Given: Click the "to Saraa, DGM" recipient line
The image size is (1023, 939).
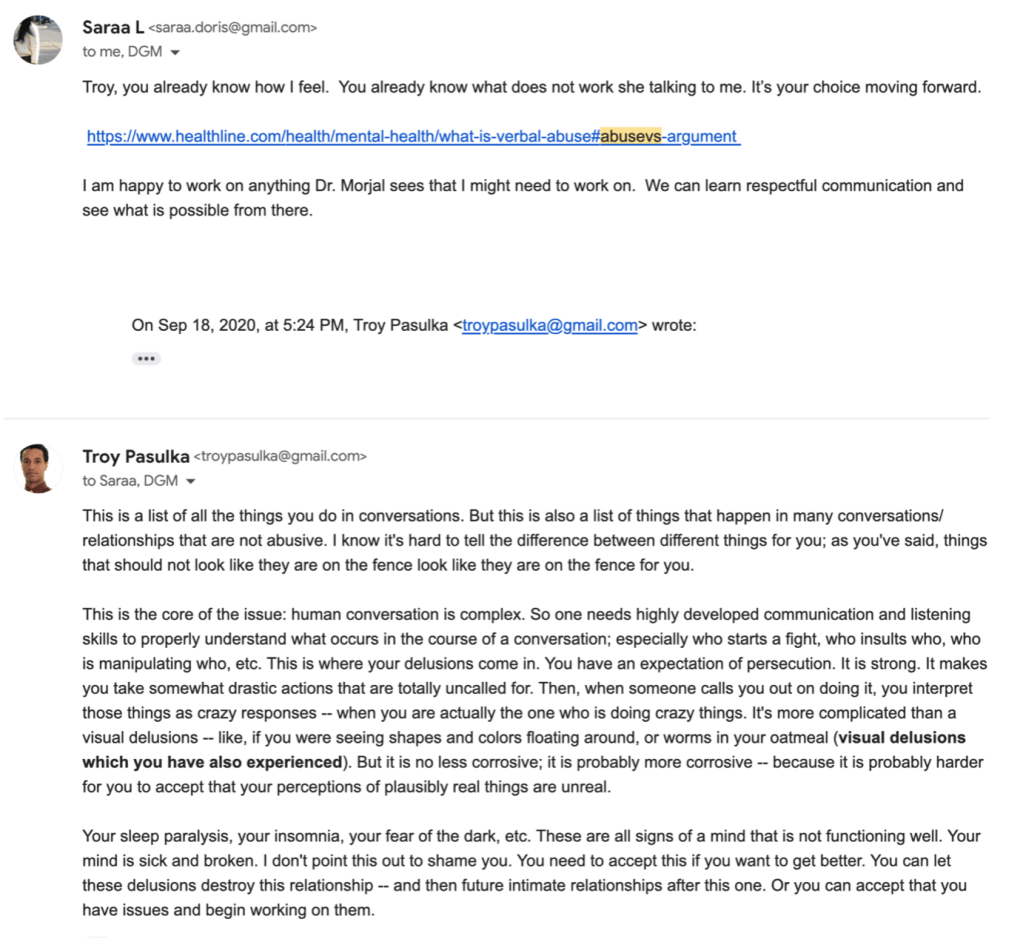Looking at the screenshot, I should [129, 481].
